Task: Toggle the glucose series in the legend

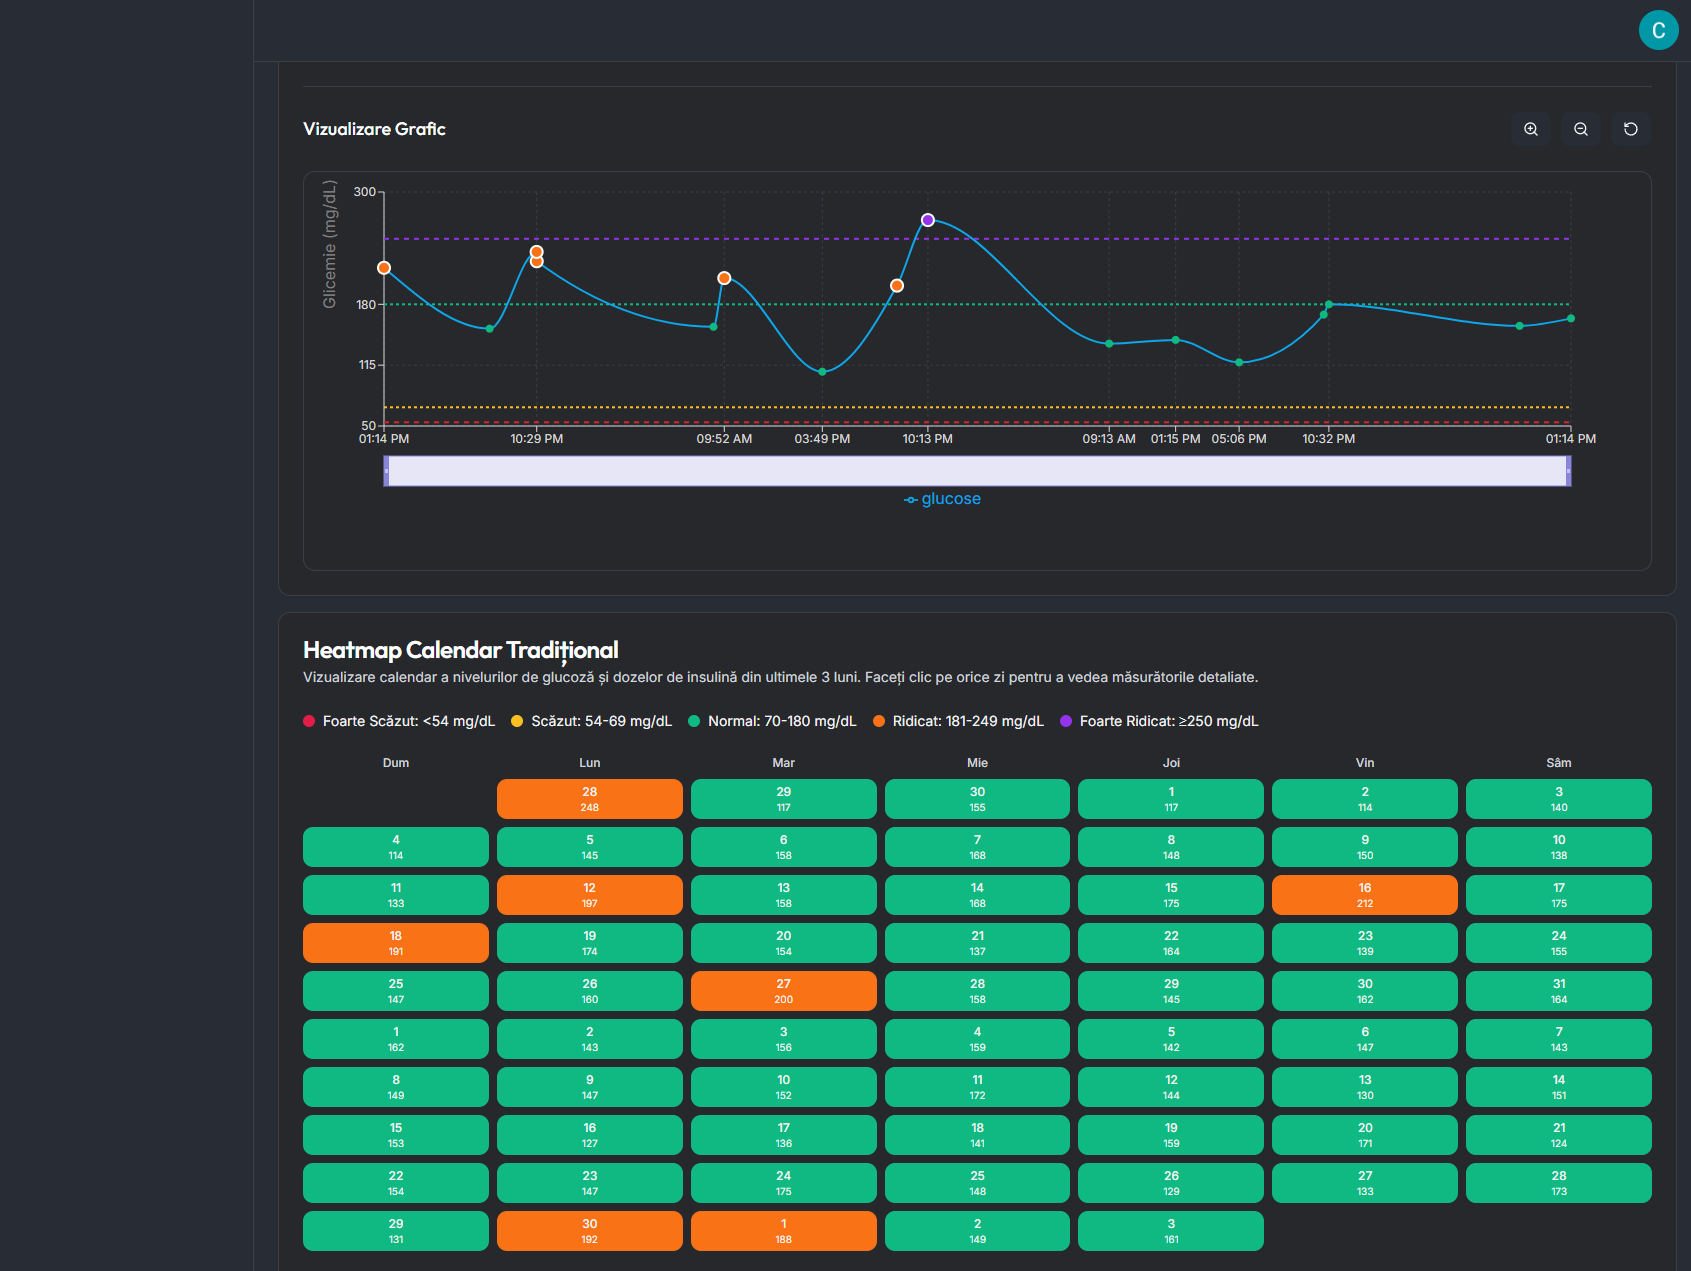Action: point(941,498)
